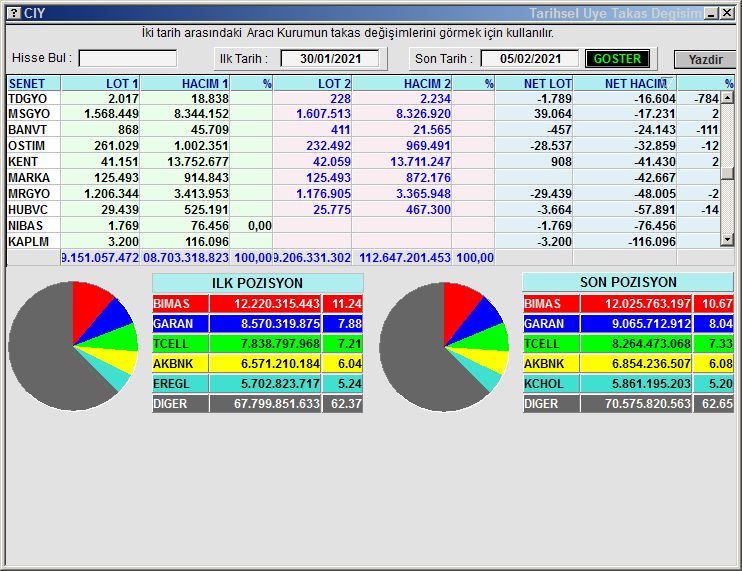
Task: Sort by NET HACIM column header
Action: [625, 83]
